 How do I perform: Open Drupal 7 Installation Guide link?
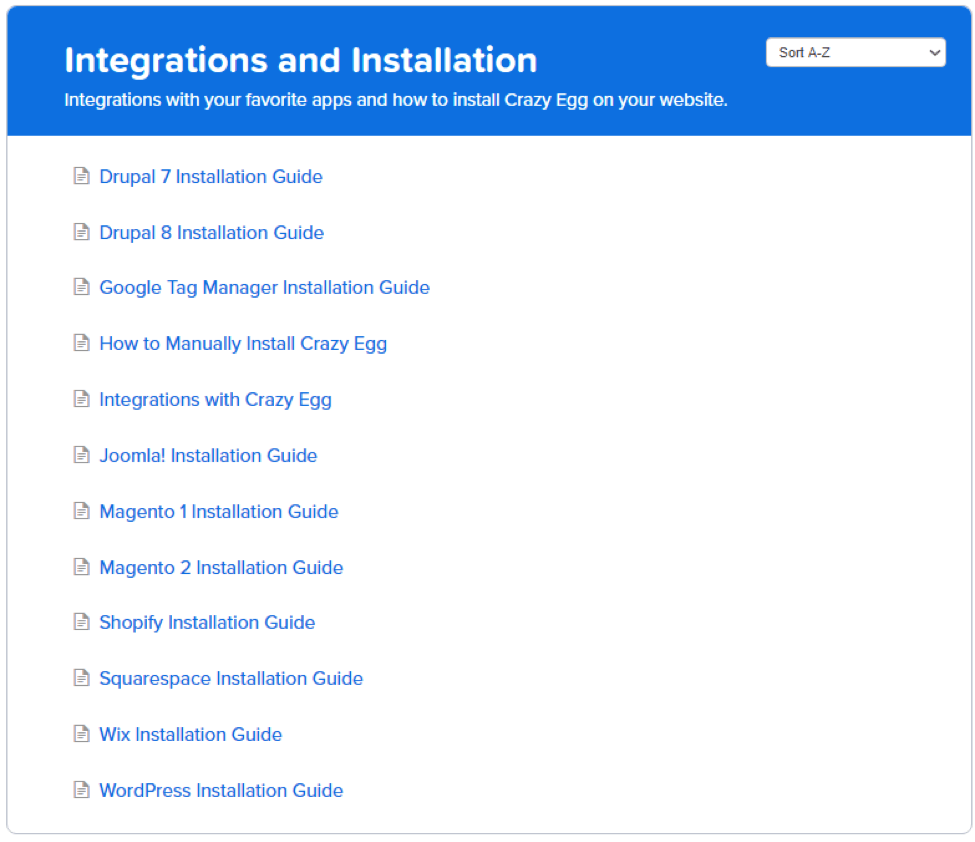(x=211, y=177)
